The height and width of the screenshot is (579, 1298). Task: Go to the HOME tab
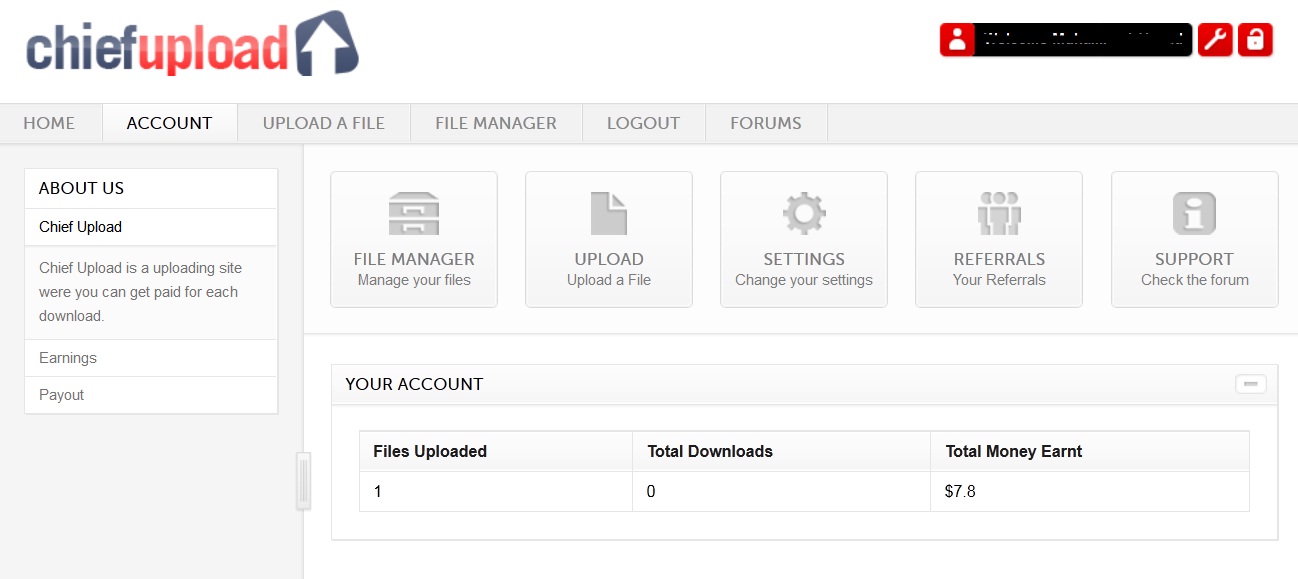coord(49,123)
